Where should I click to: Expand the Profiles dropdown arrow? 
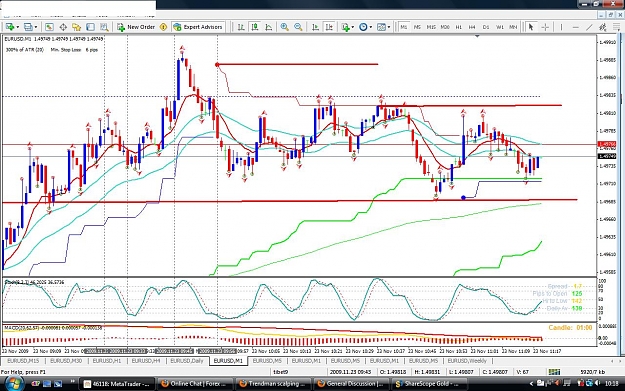[36, 27]
